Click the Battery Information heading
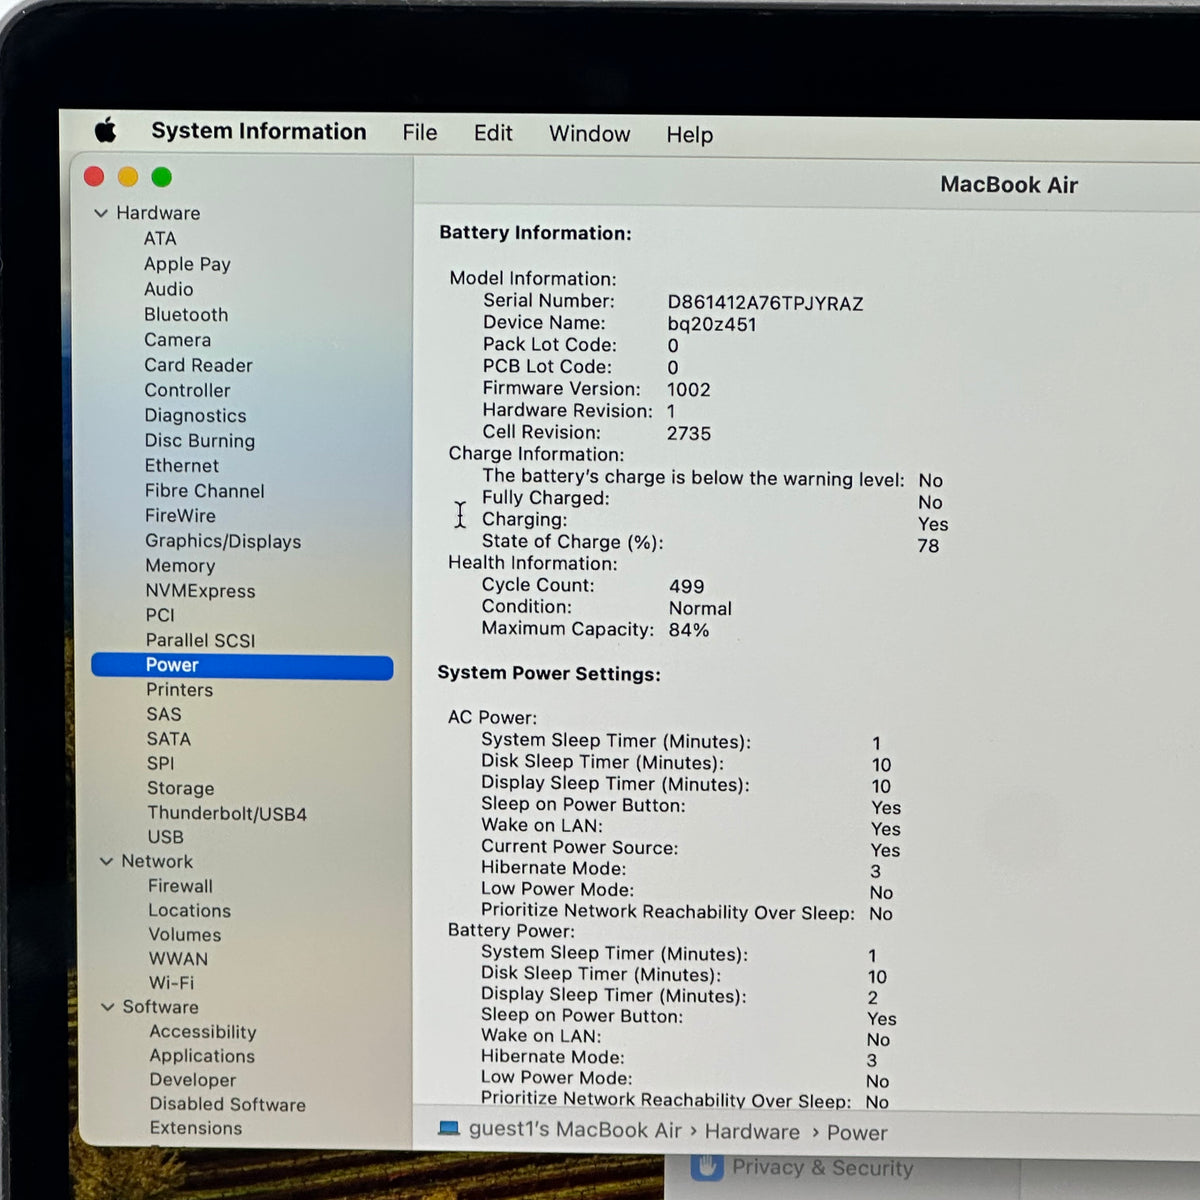 pos(535,233)
